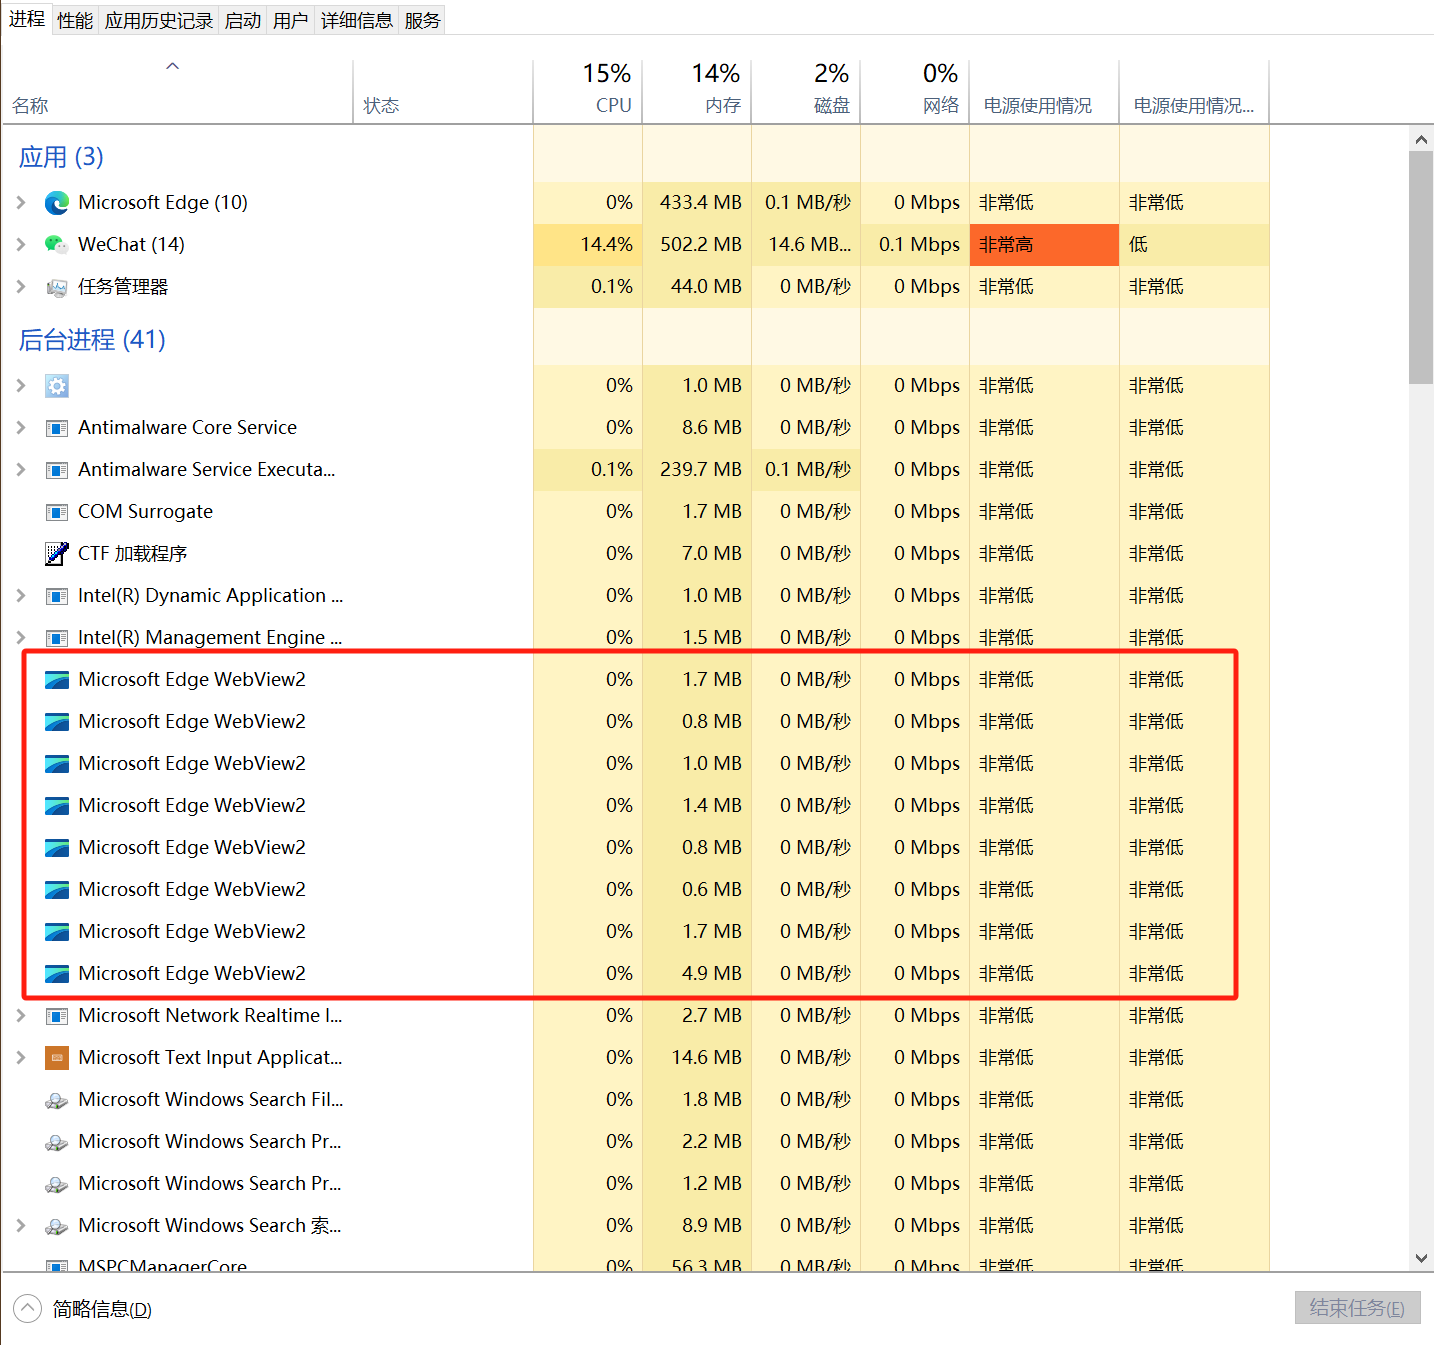Open the 详细信息 tab
The image size is (1434, 1345).
click(x=357, y=20)
